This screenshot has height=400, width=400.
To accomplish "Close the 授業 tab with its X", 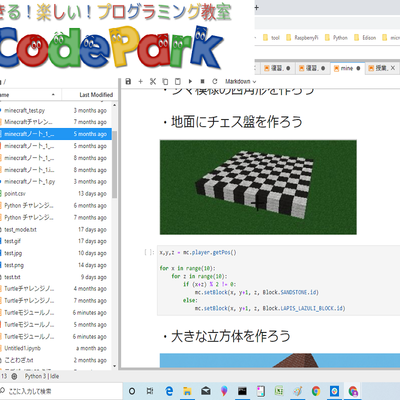I will (393, 68).
